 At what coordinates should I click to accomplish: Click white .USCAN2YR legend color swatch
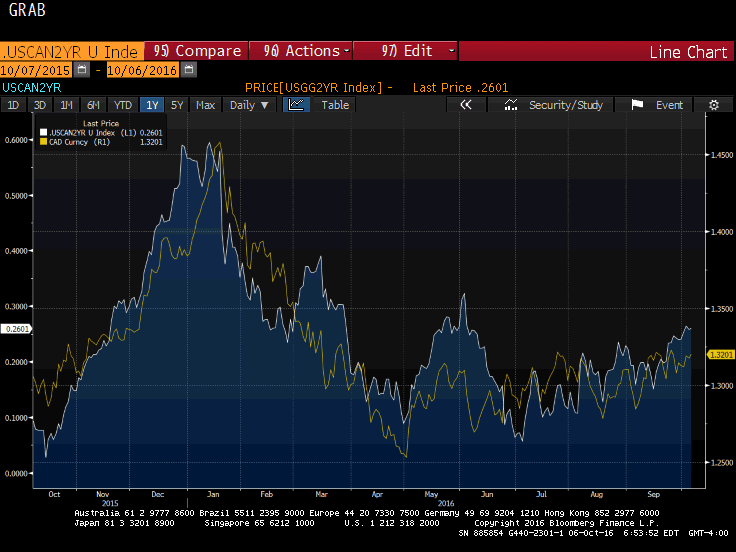(x=43, y=133)
